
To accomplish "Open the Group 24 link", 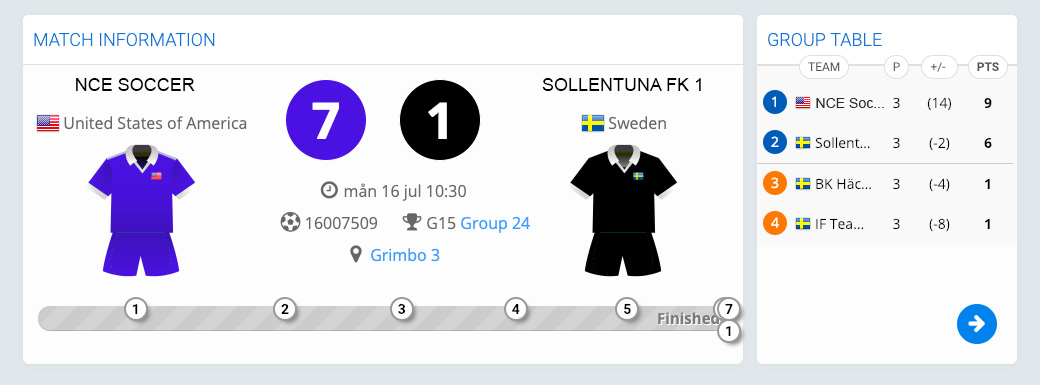I will [495, 223].
